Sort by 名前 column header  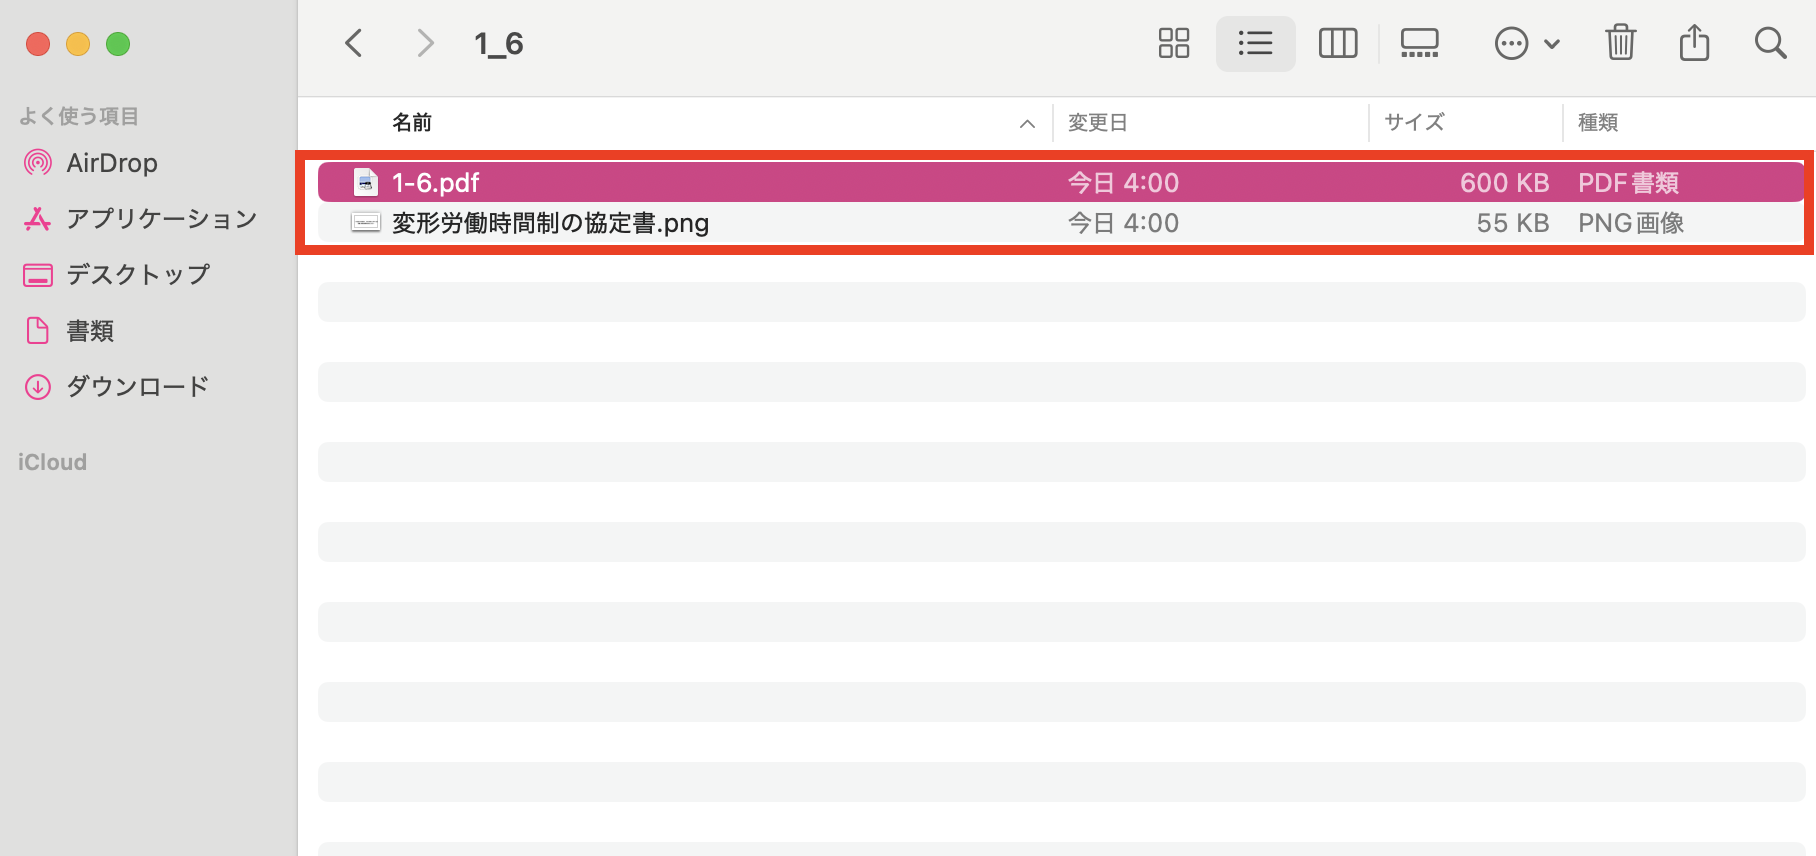point(412,122)
